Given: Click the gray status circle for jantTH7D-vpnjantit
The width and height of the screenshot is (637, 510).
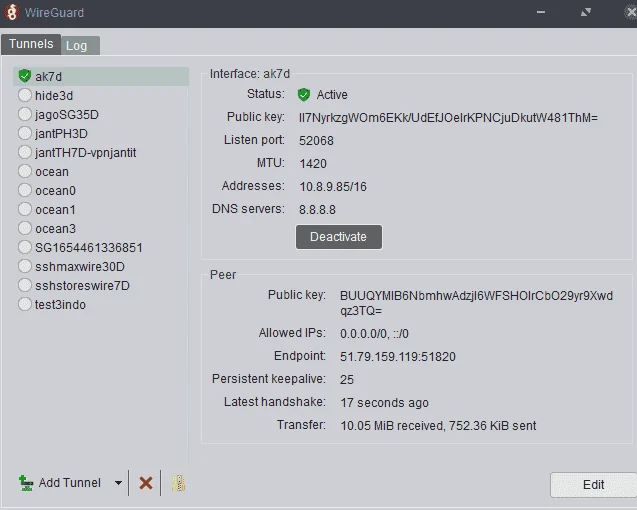Looking at the screenshot, I should click(25, 152).
